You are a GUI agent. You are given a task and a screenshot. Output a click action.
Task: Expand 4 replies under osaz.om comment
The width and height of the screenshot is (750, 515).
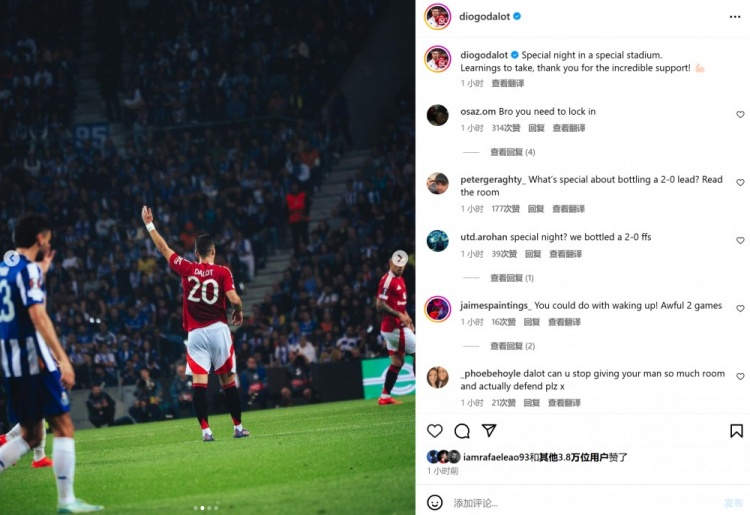click(512, 152)
